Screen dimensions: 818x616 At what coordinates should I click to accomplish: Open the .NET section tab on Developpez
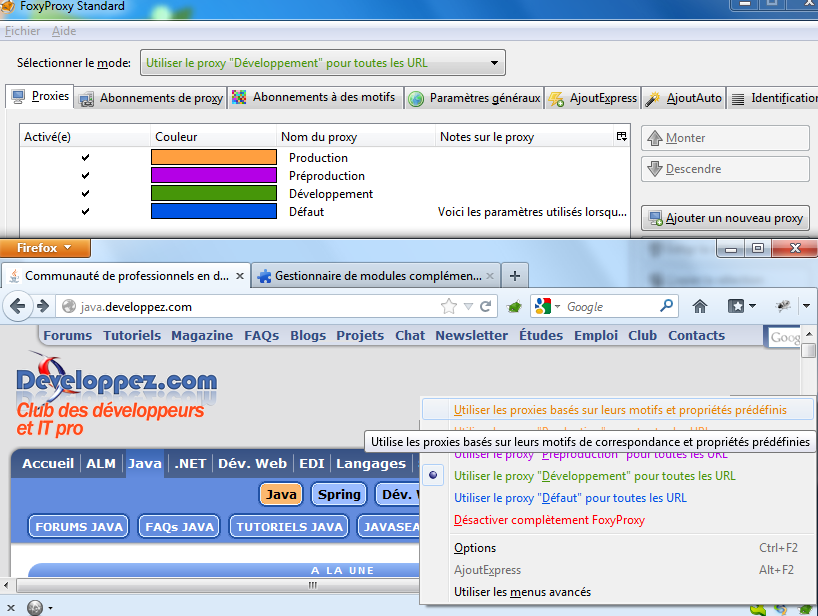click(x=190, y=463)
